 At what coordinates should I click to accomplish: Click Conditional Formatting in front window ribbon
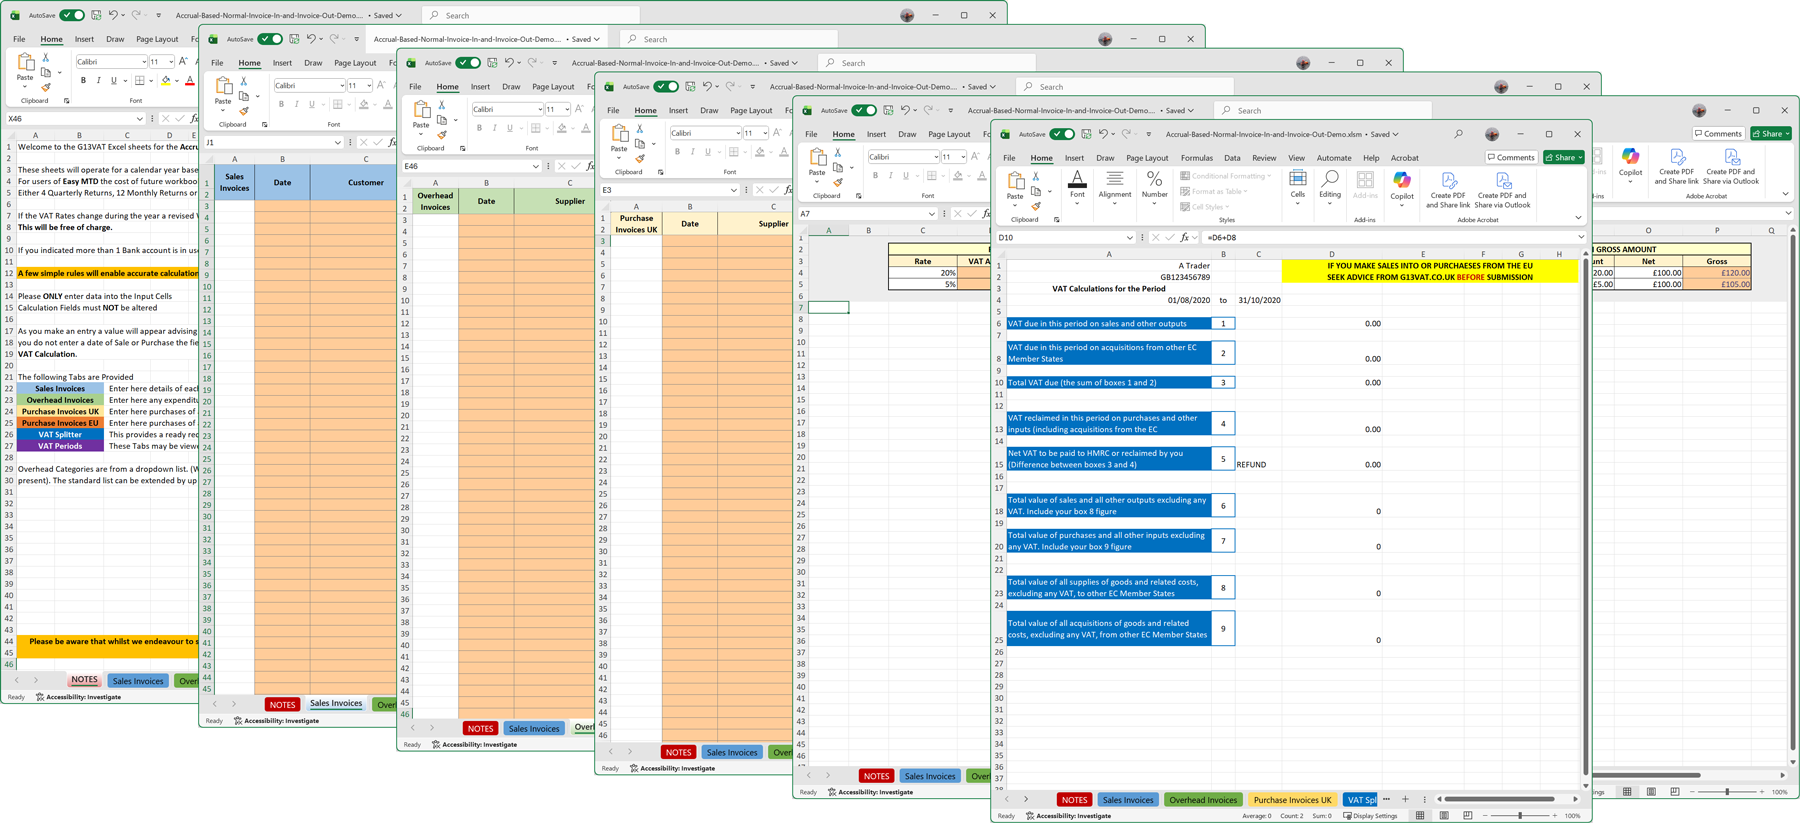[1226, 176]
